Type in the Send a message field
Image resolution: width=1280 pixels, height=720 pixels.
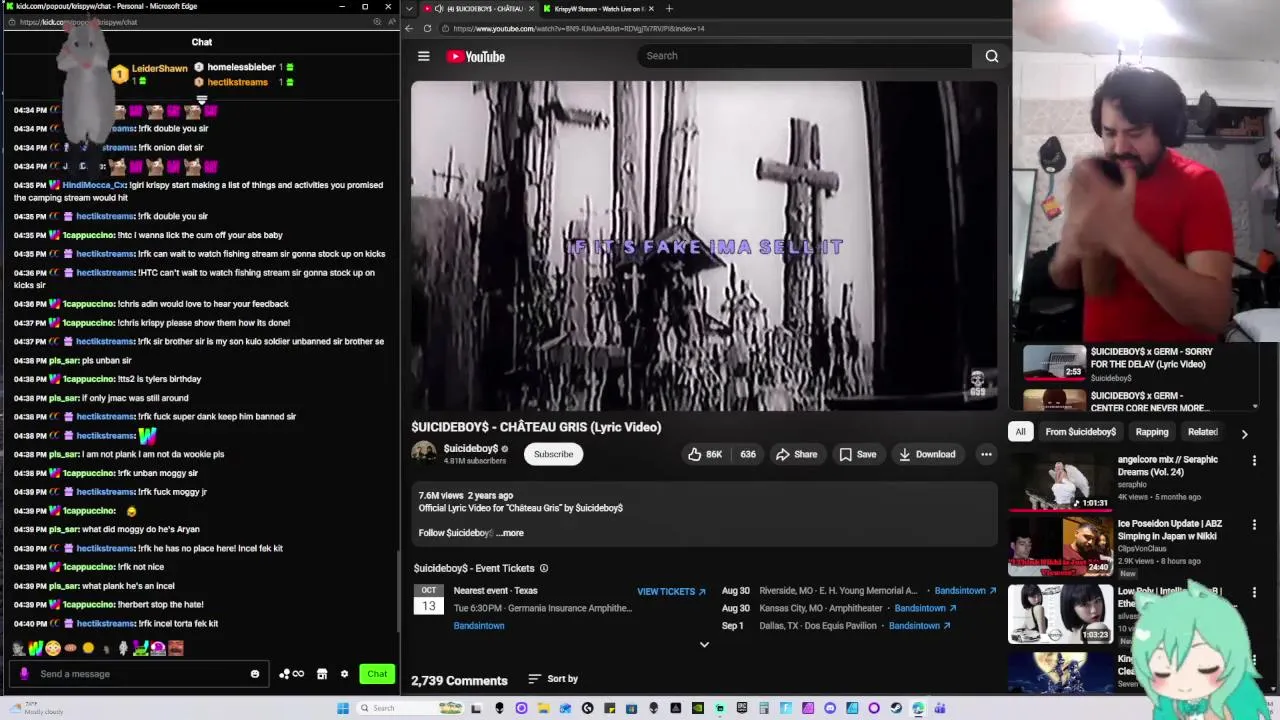tap(140, 674)
